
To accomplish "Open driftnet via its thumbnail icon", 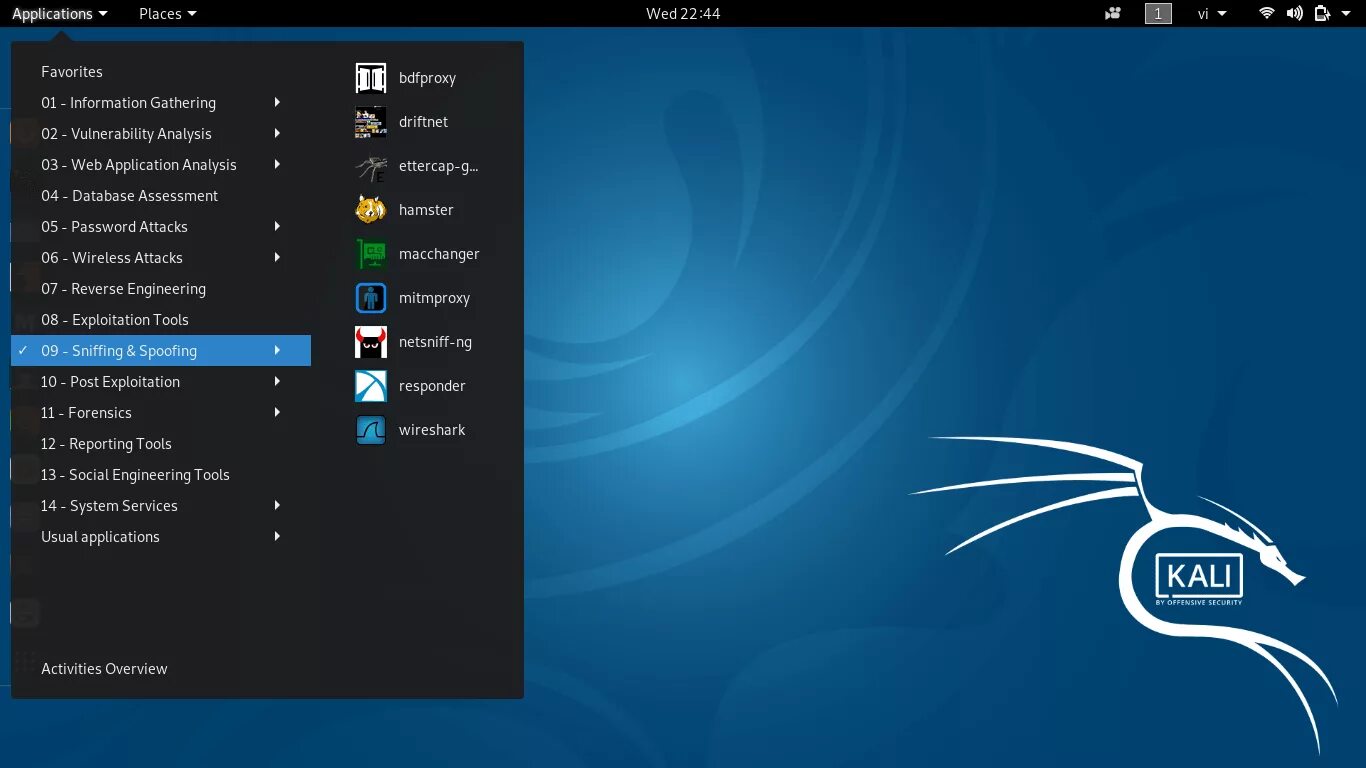I will (x=371, y=122).
